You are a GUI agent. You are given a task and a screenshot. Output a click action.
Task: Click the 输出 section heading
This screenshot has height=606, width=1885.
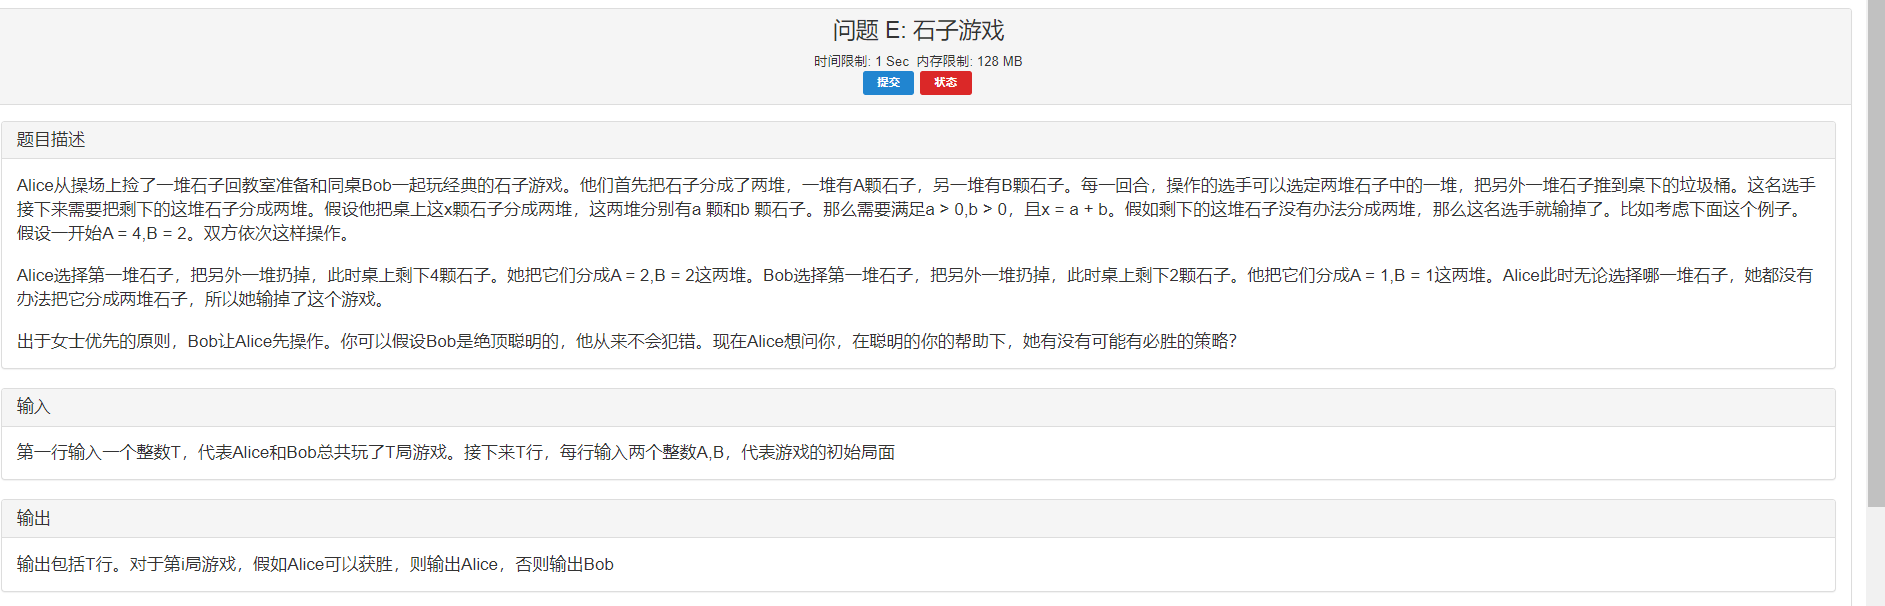33,518
